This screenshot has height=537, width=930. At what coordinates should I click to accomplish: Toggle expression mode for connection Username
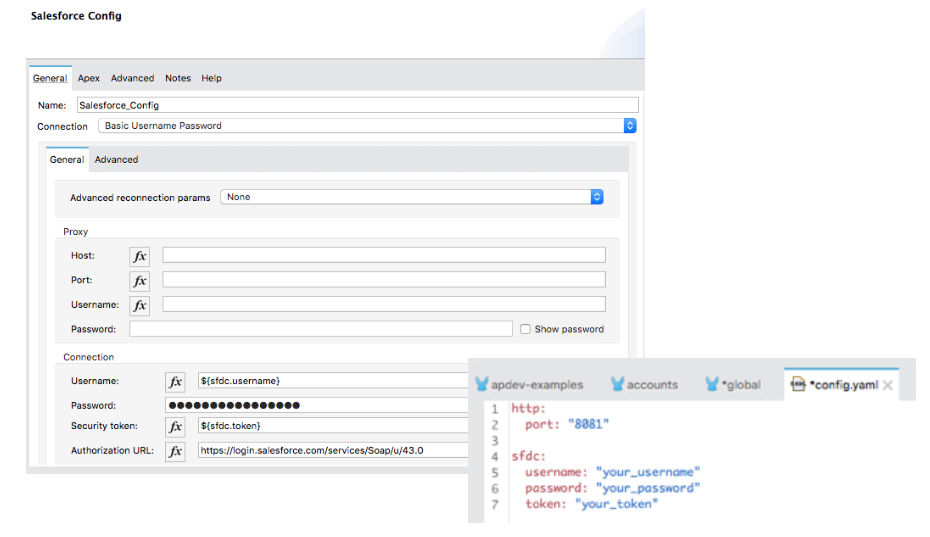point(175,382)
